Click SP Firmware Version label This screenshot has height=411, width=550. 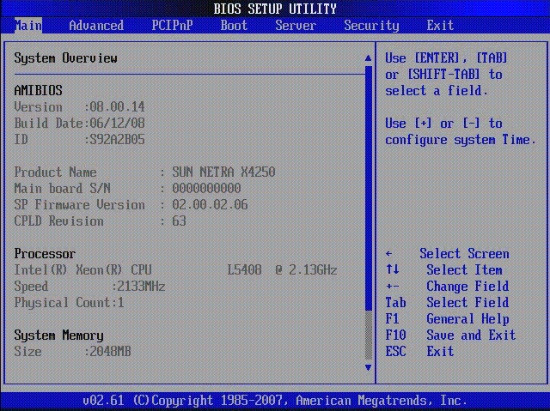point(80,205)
